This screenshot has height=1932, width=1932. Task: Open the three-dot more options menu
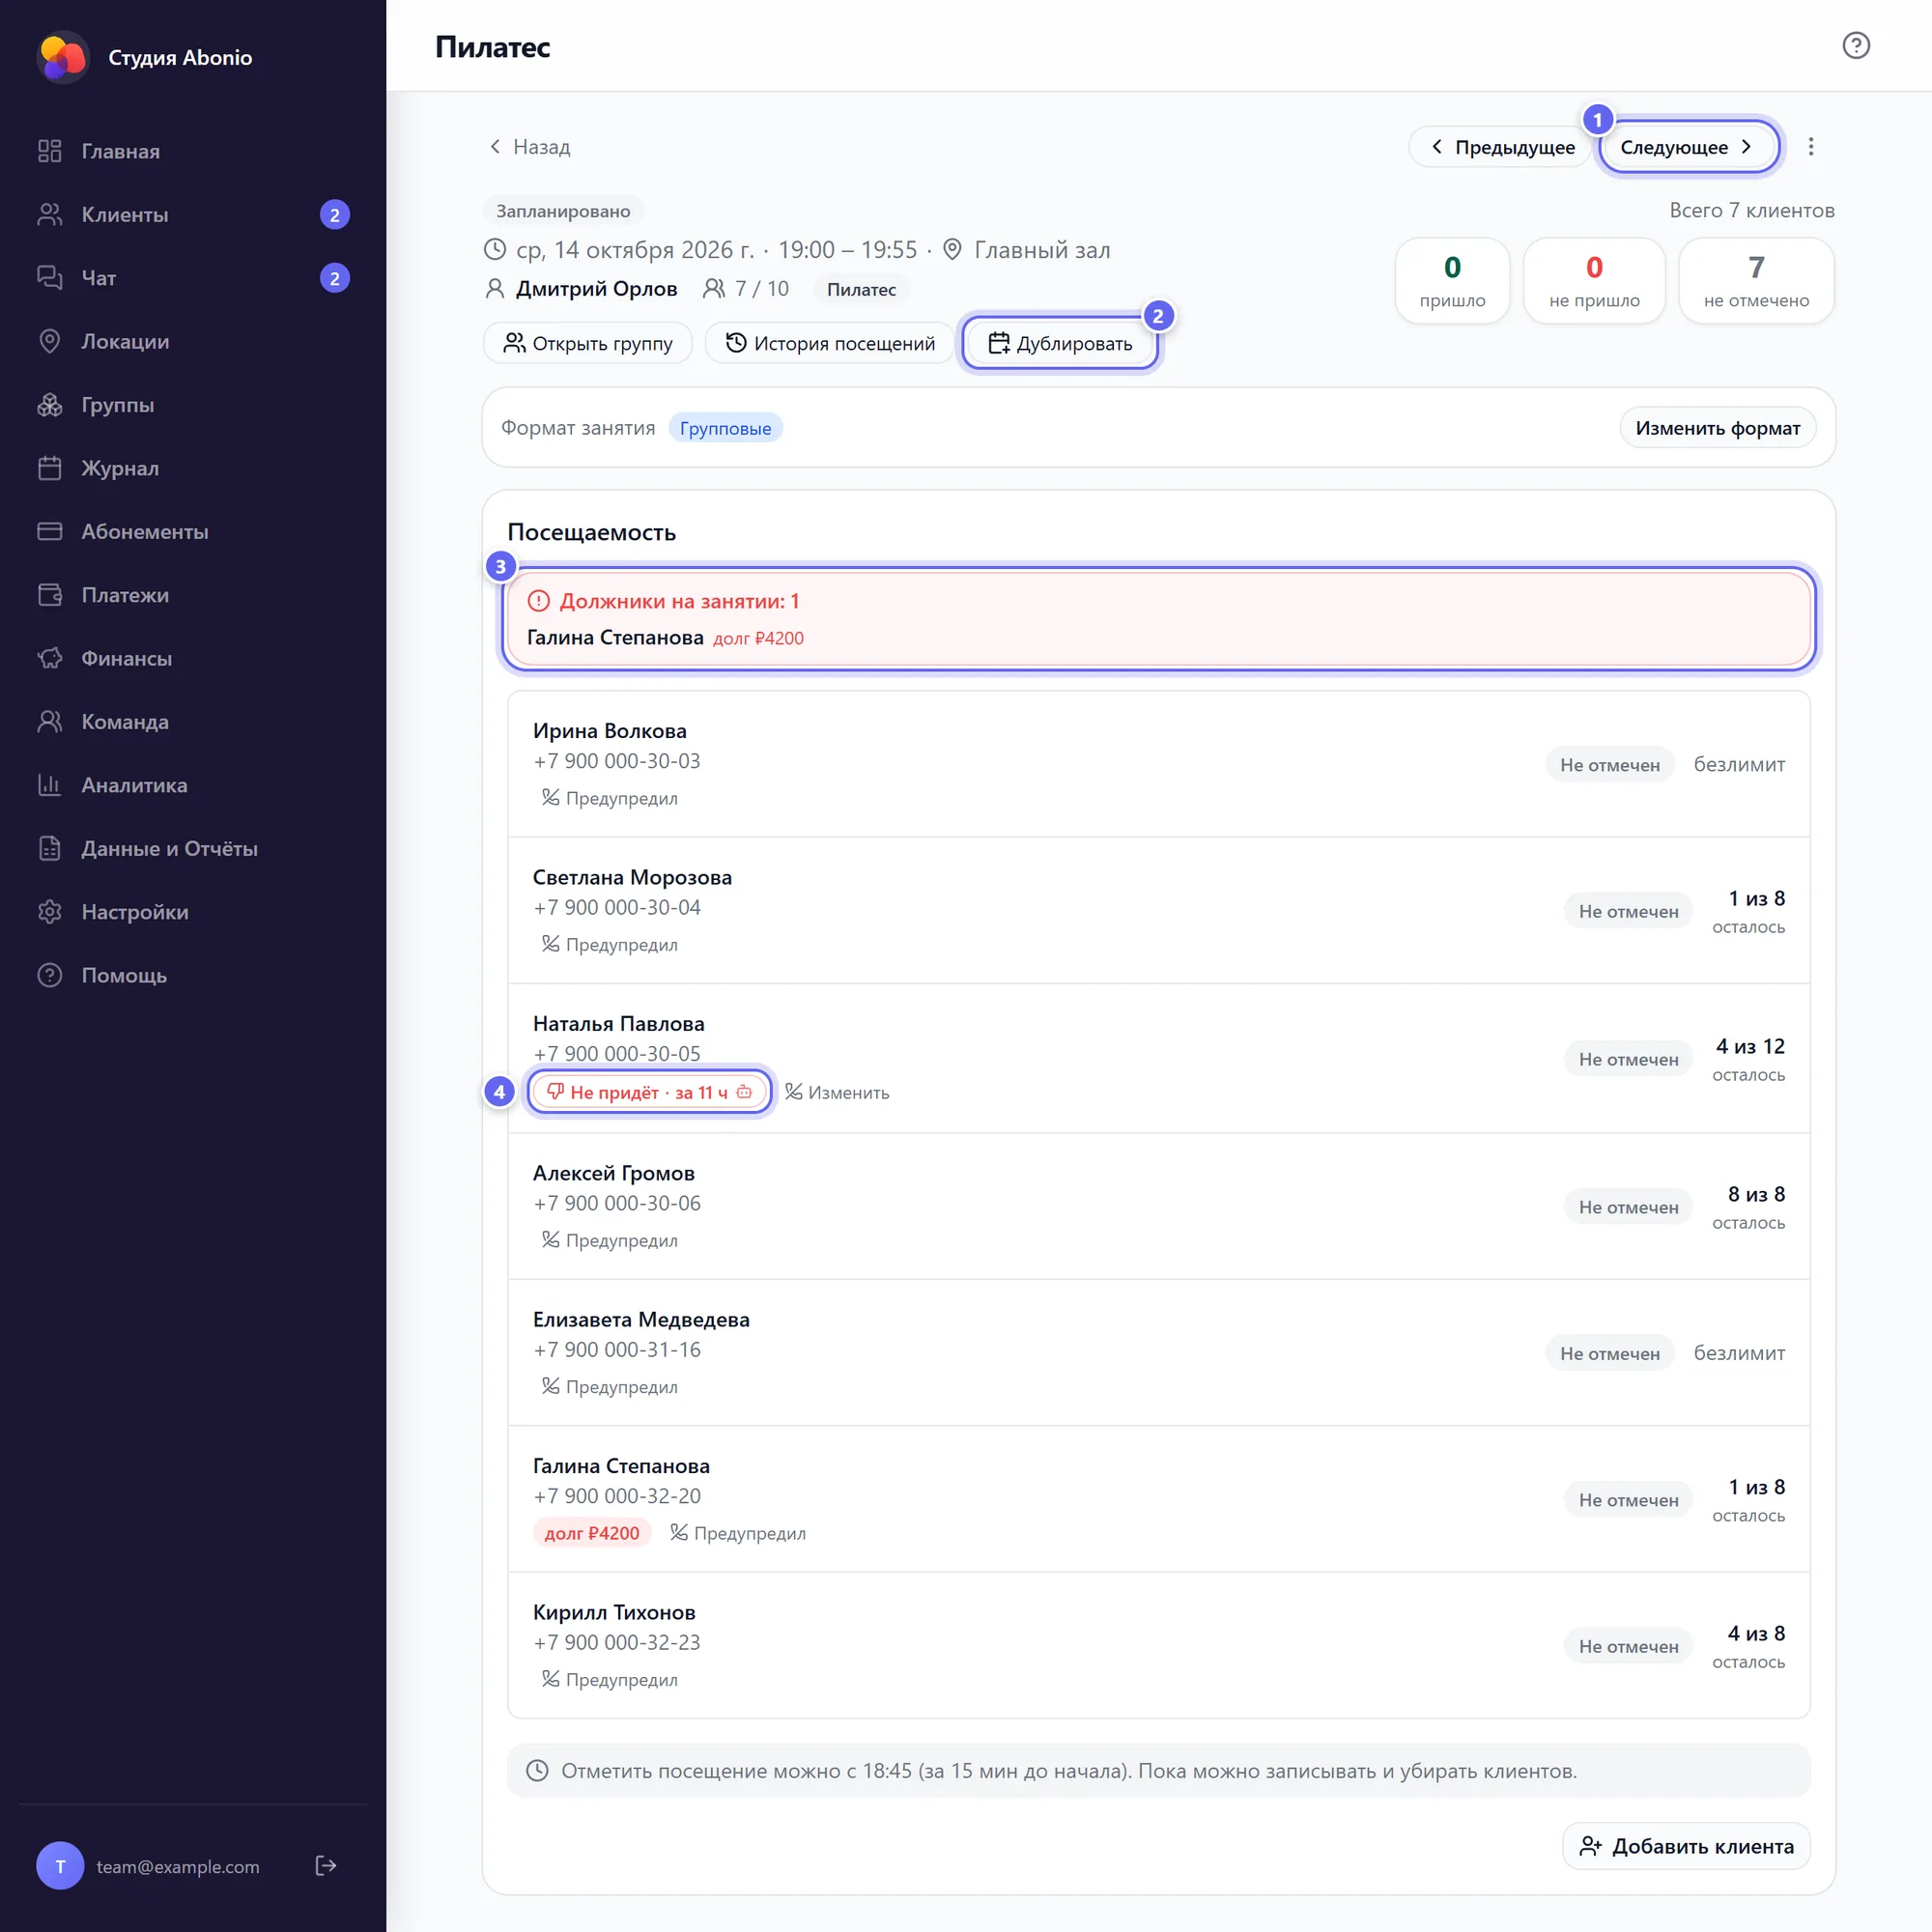pos(1810,147)
